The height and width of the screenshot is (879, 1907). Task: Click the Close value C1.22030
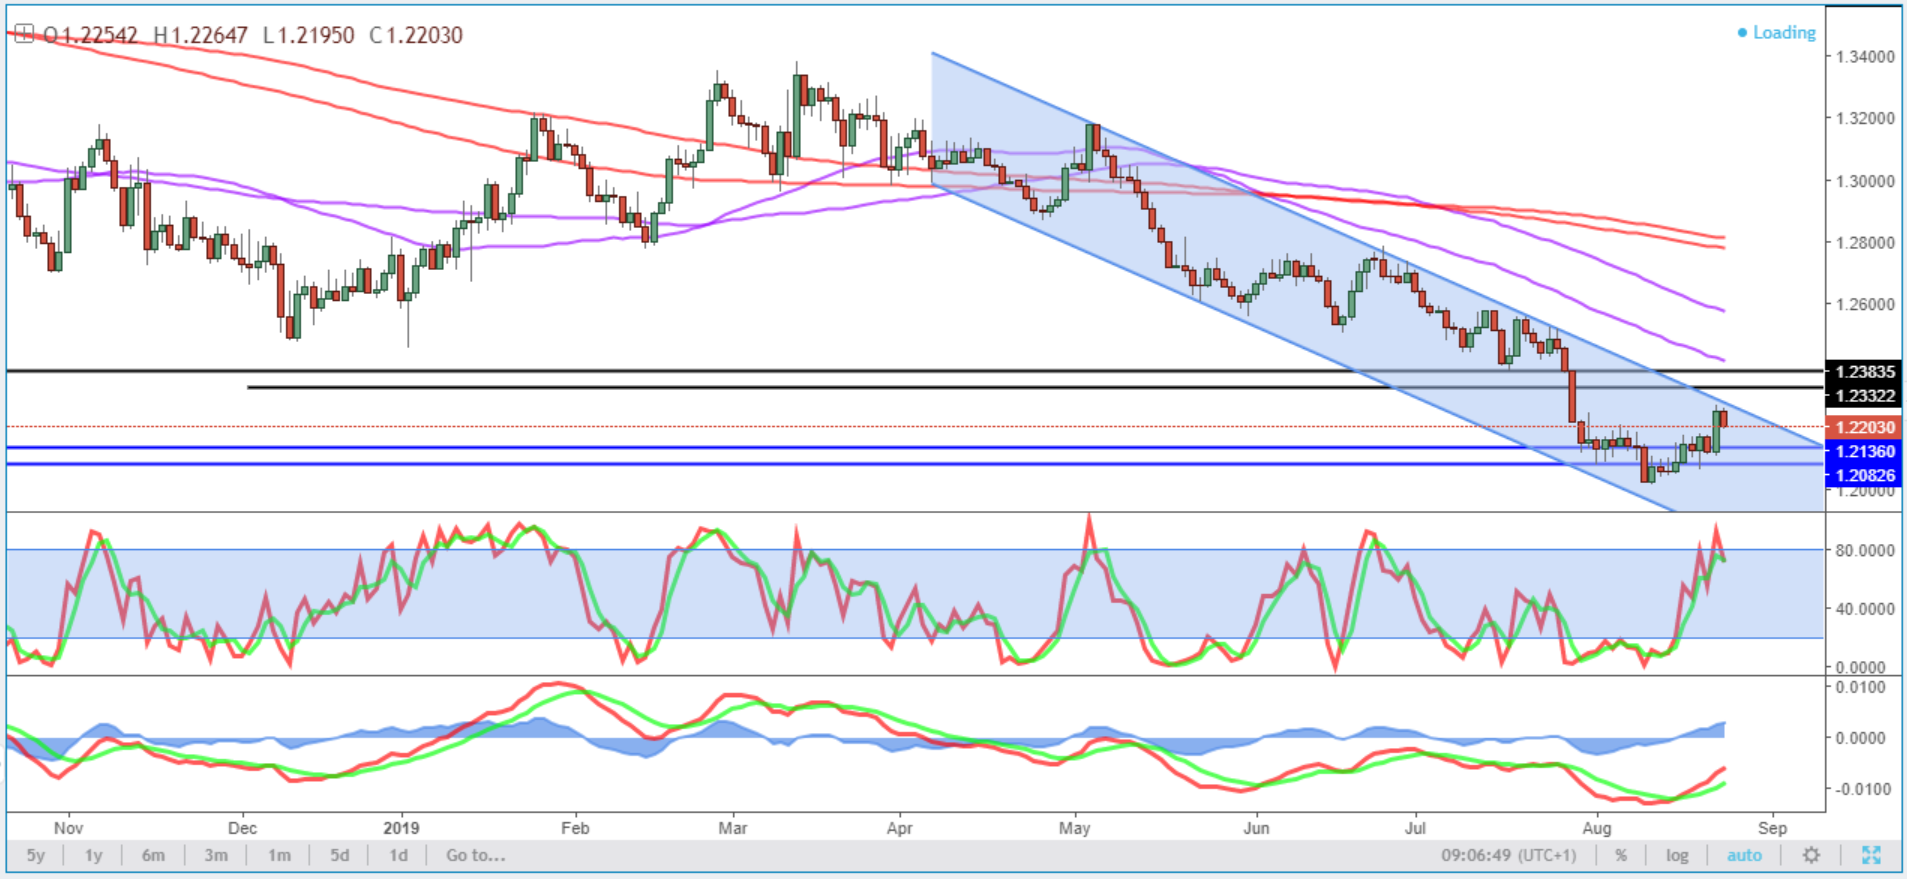[x=416, y=35]
